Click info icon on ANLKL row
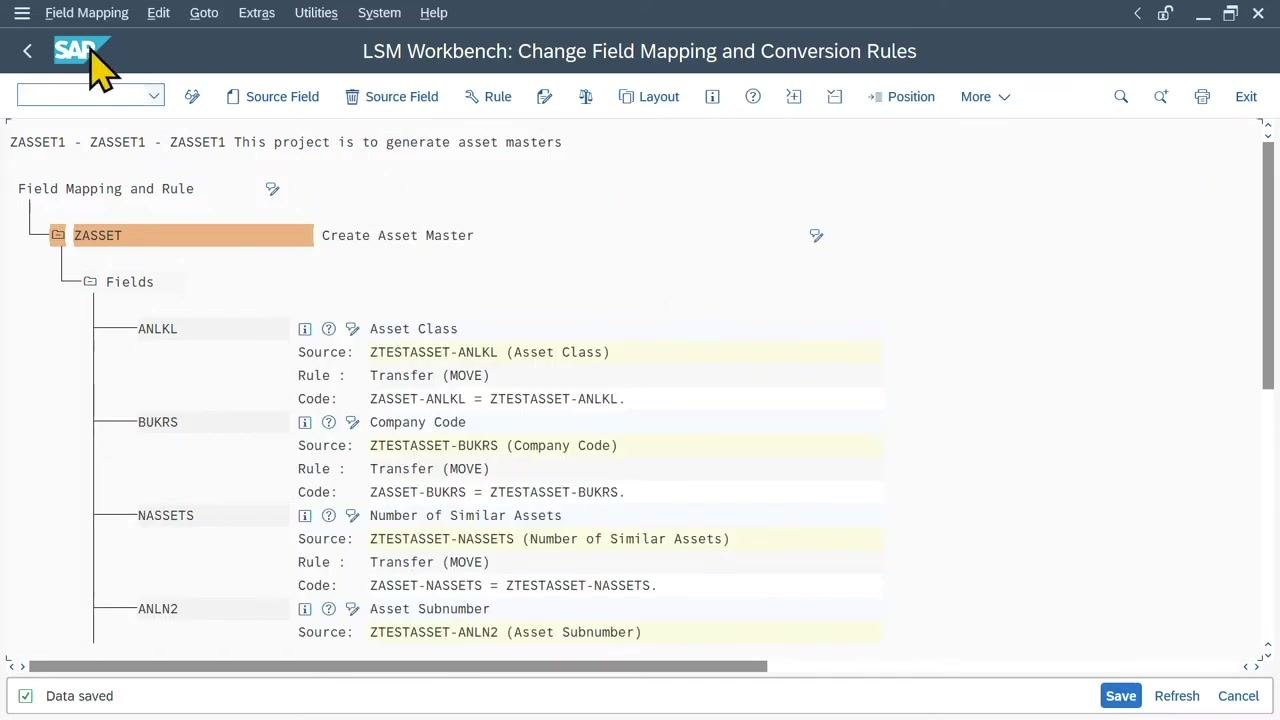The width and height of the screenshot is (1280, 720). pyautogui.click(x=305, y=329)
